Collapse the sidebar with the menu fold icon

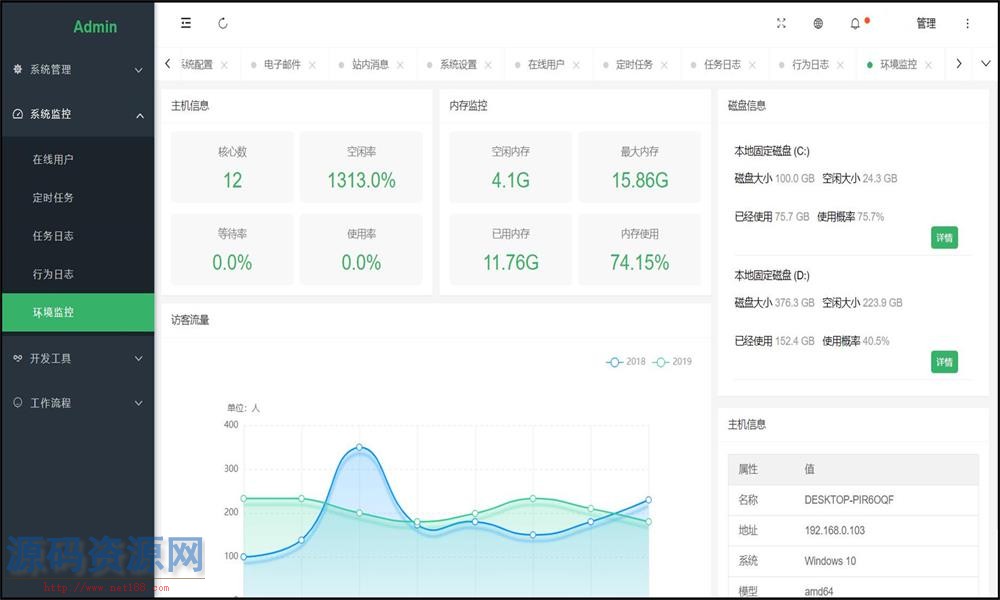186,24
